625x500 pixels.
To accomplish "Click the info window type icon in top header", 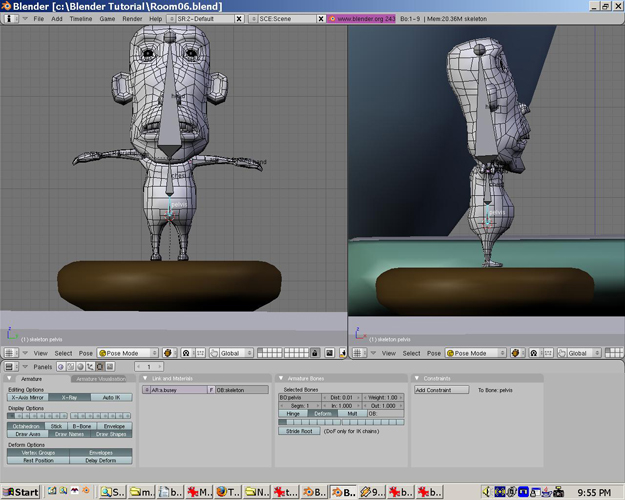I will click(x=11, y=19).
